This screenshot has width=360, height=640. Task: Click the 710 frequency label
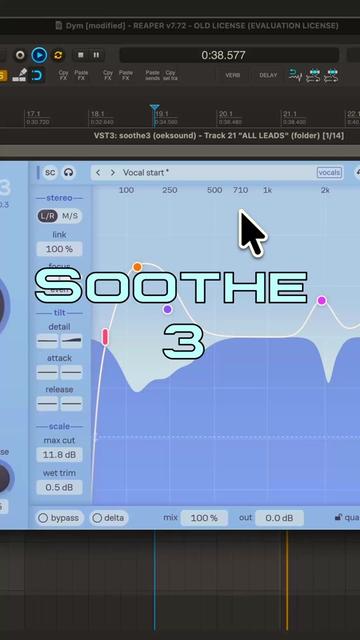tap(240, 190)
